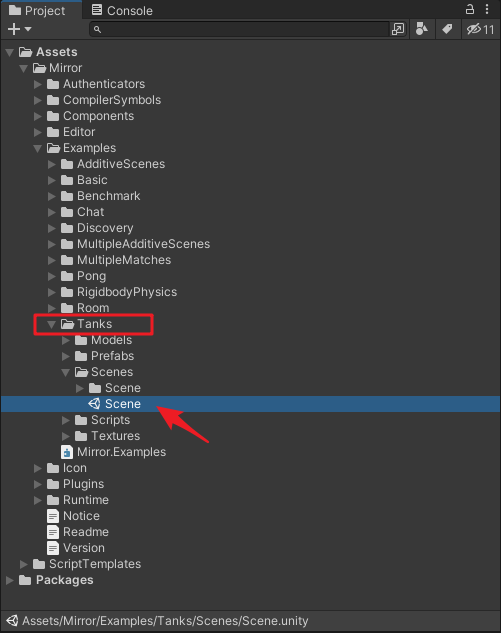Screen dimensions: 501x633
Task: Select the Mirror open-folder icon
Action: [x=39, y=68]
